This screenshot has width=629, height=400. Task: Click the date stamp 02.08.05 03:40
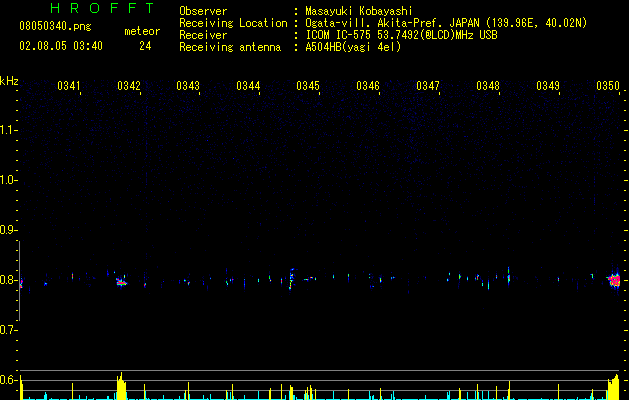61,46
